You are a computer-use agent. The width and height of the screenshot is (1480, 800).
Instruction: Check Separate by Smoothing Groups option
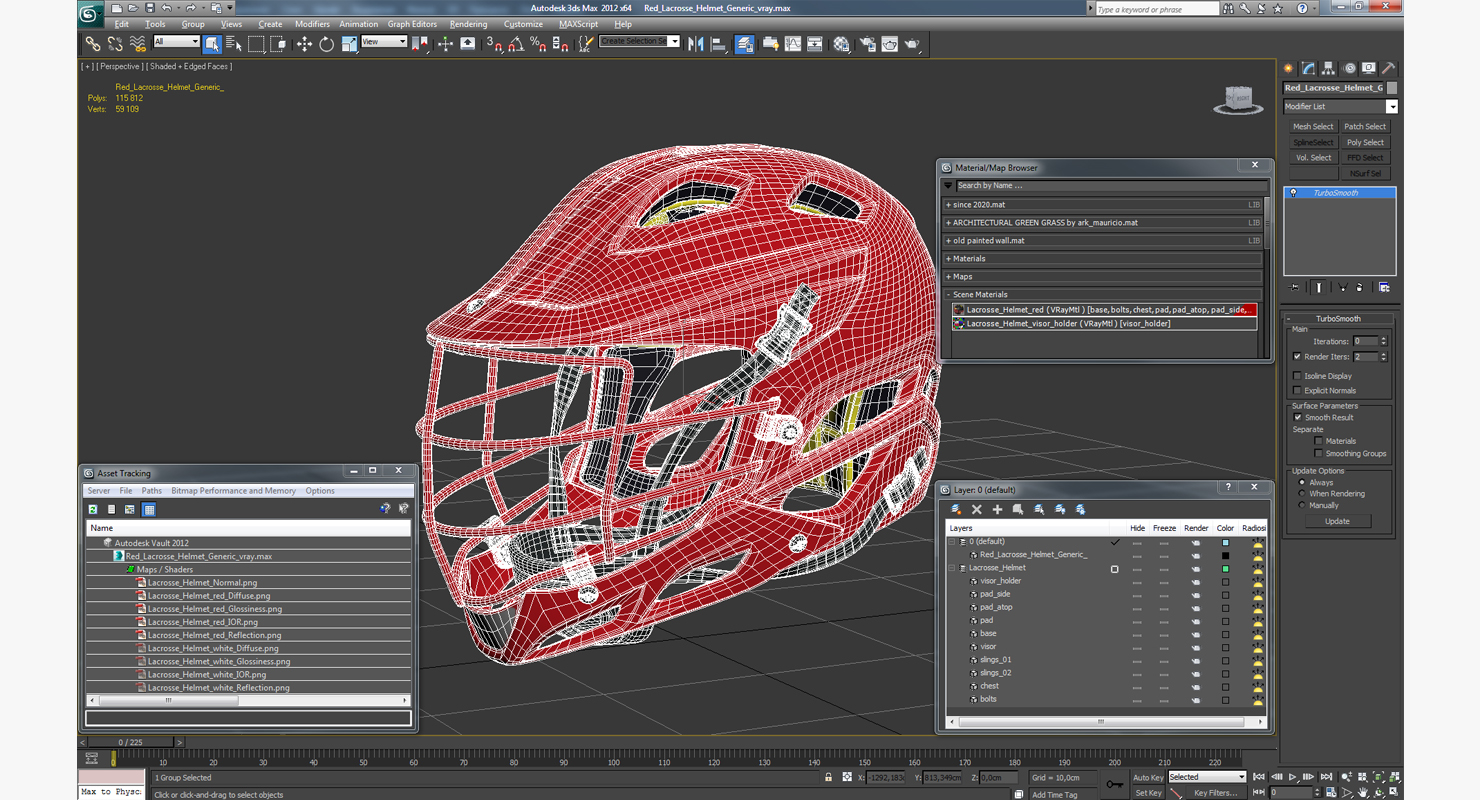pos(1319,454)
